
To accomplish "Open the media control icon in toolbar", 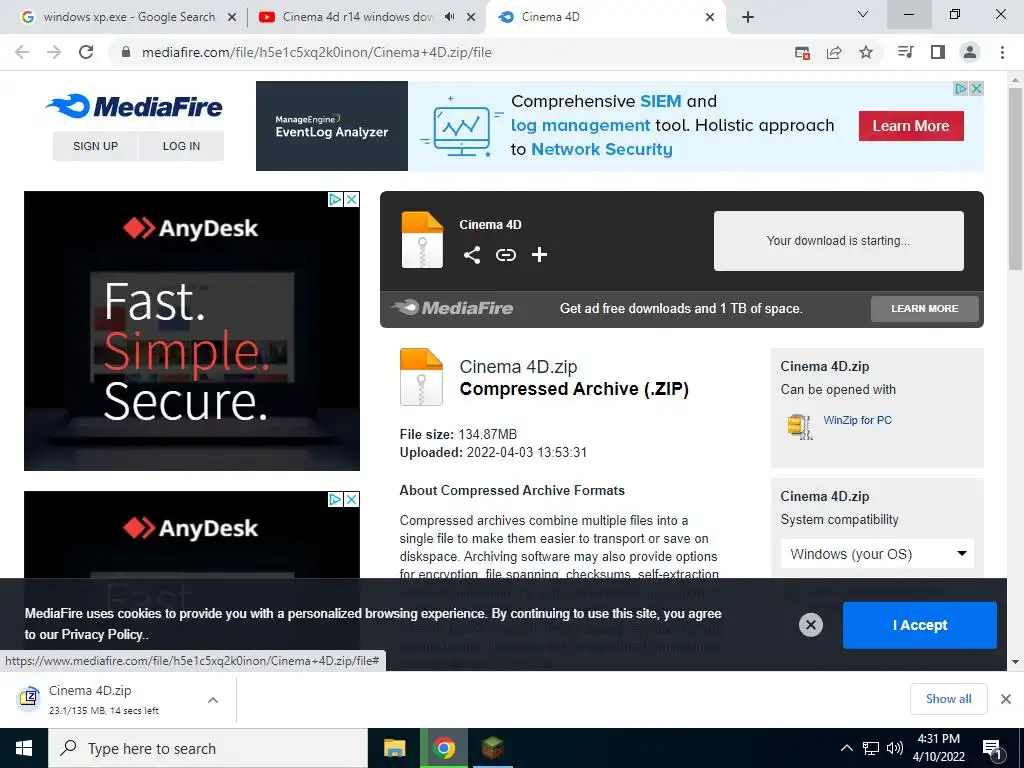I will pos(906,52).
